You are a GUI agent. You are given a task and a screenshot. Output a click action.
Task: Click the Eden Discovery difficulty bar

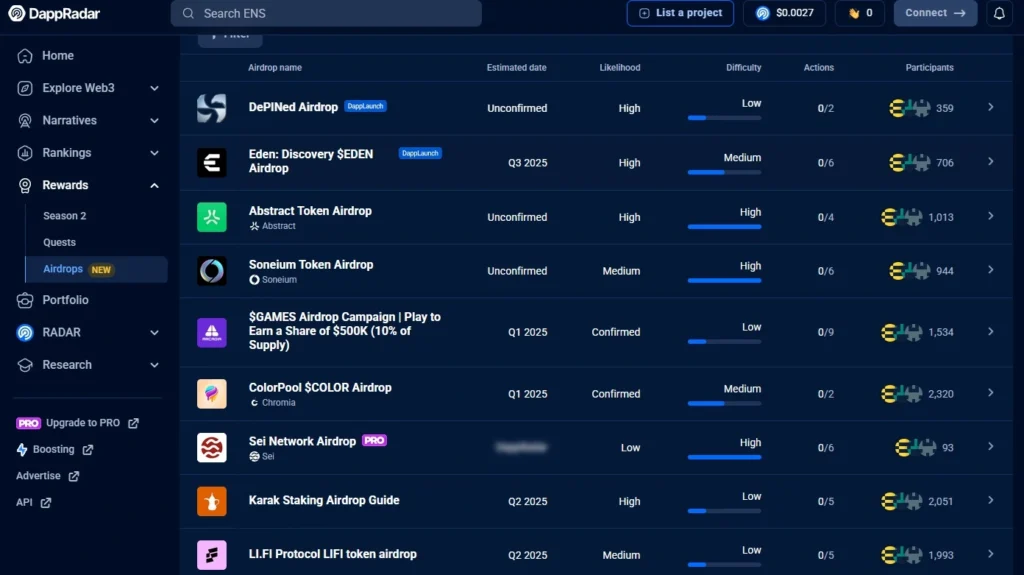pyautogui.click(x=724, y=172)
